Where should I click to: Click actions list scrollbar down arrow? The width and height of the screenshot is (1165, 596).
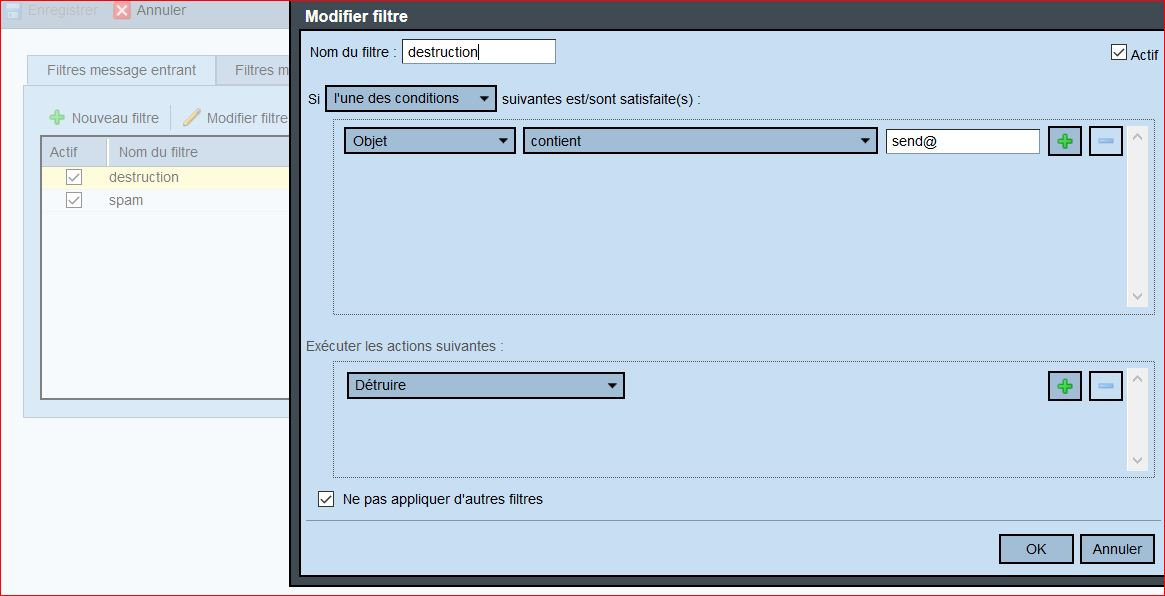point(1137,460)
